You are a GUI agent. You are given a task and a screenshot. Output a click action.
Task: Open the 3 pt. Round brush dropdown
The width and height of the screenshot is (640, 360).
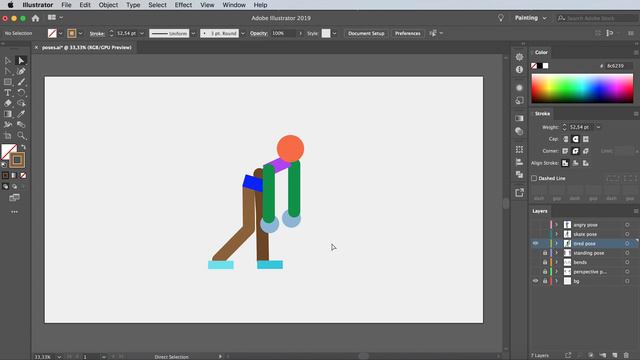click(x=242, y=33)
